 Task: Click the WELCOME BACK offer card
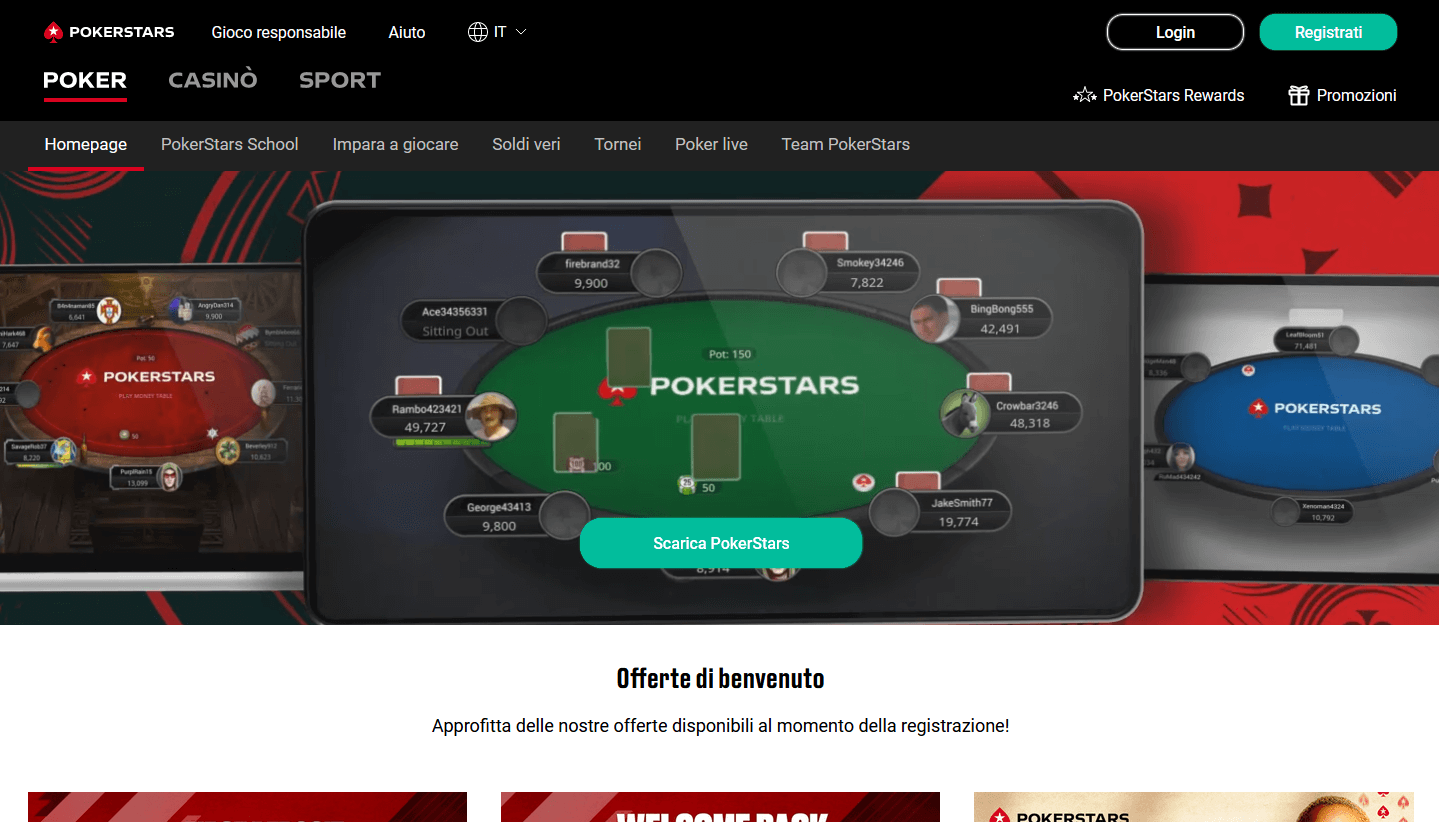click(720, 807)
